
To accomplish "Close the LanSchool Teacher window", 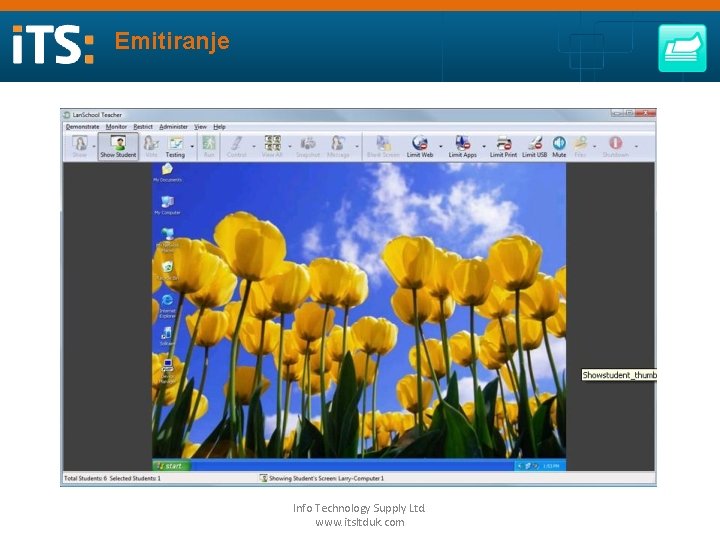I will pos(646,113).
